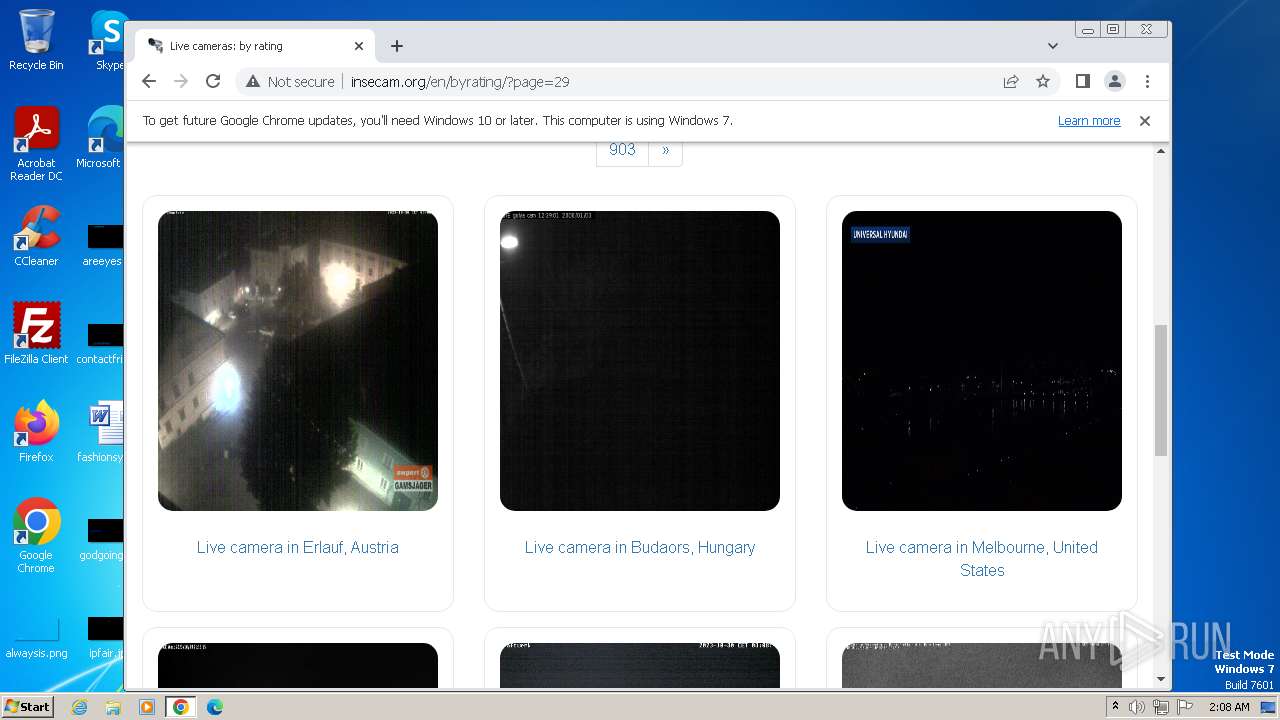Dismiss the Chrome update notification bar
Viewport: 1280px width, 720px height.
pos(1145,120)
